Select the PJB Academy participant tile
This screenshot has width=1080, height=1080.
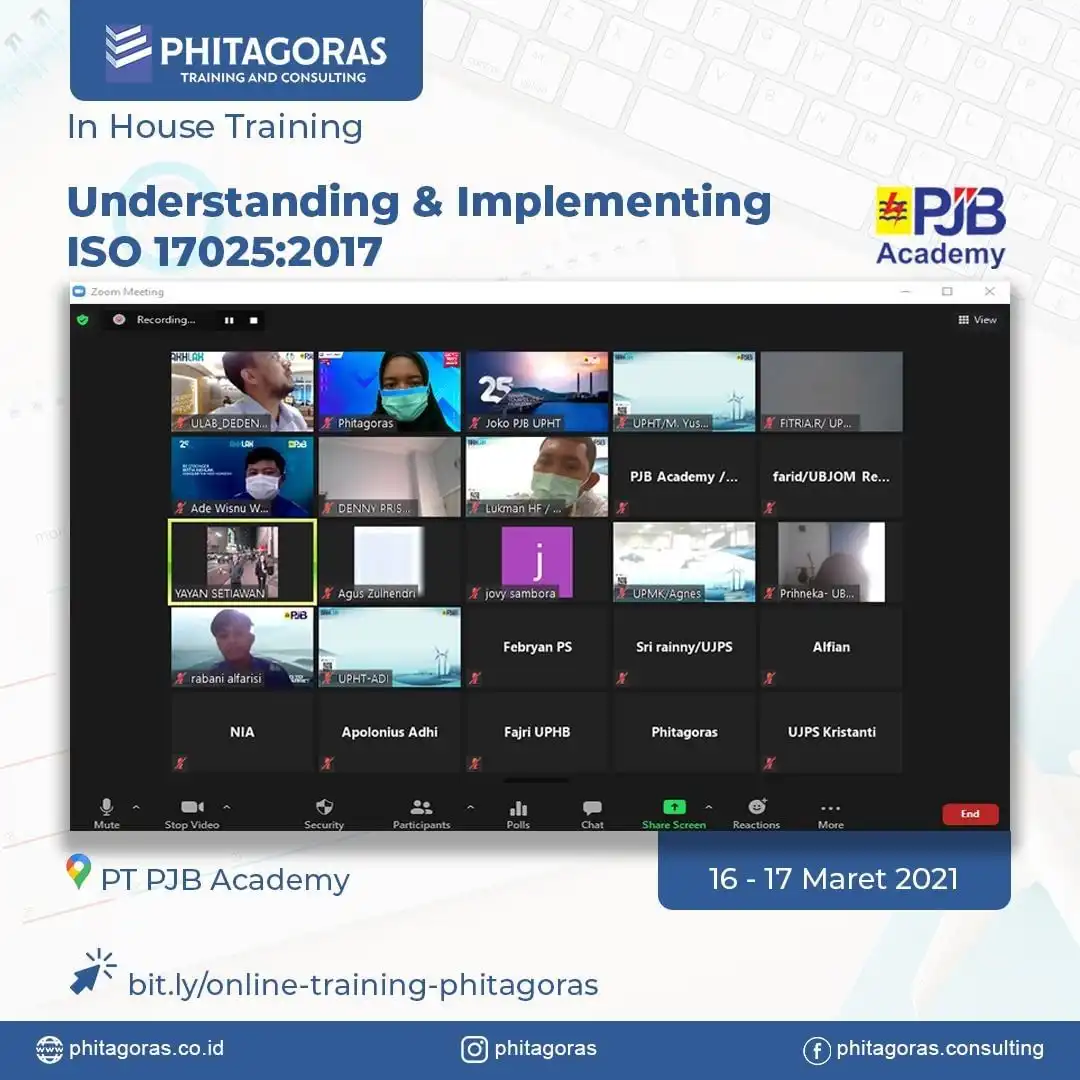pyautogui.click(x=684, y=477)
